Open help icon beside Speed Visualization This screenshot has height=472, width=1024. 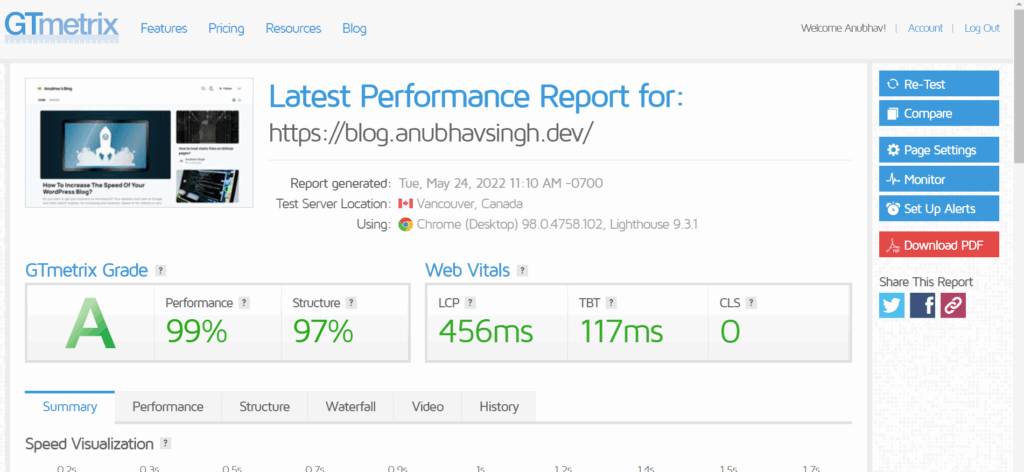pyautogui.click(x=165, y=443)
